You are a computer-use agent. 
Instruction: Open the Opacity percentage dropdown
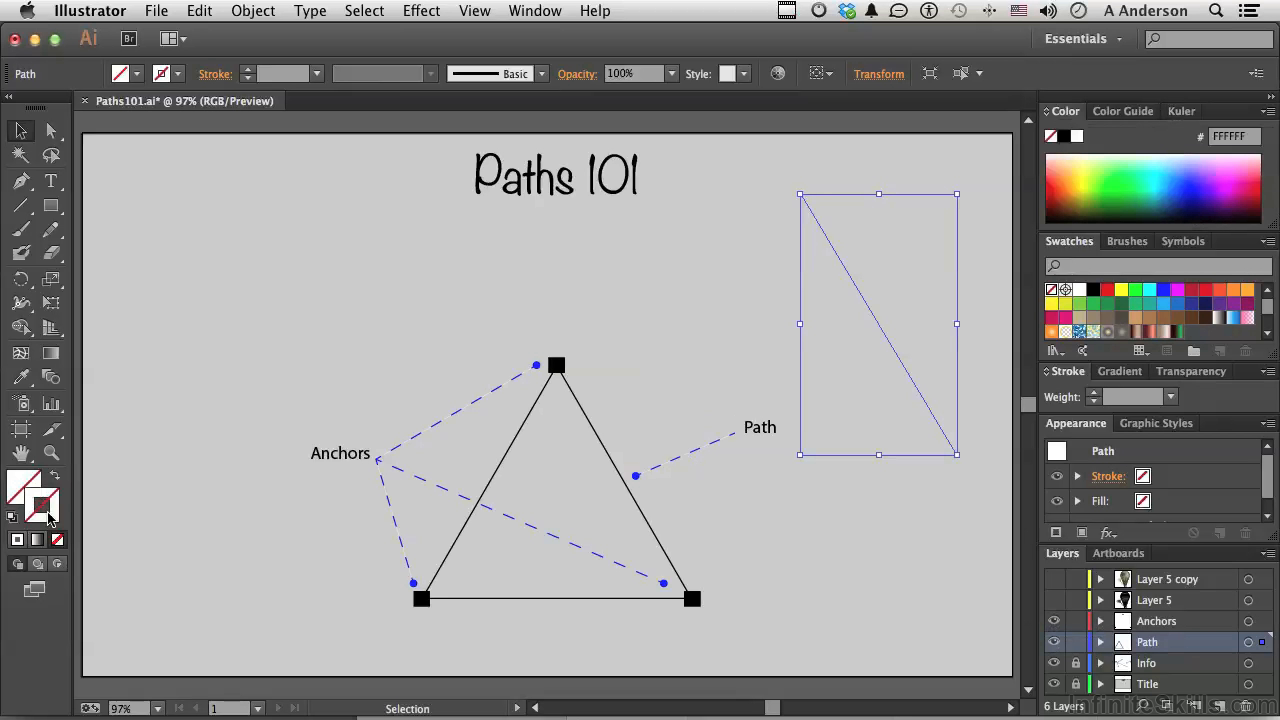point(672,74)
